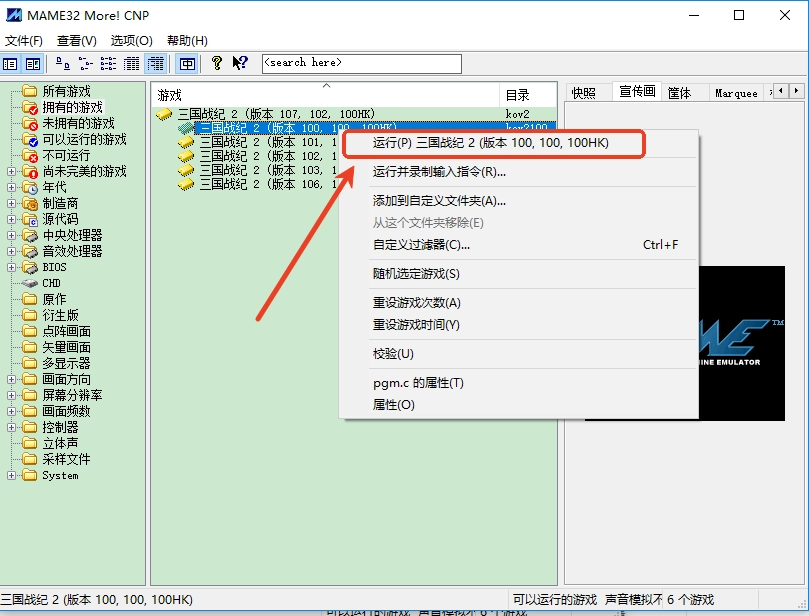This screenshot has width=809, height=616.
Task: Expand the 制造商 folder tree node
Action: pos(12,203)
